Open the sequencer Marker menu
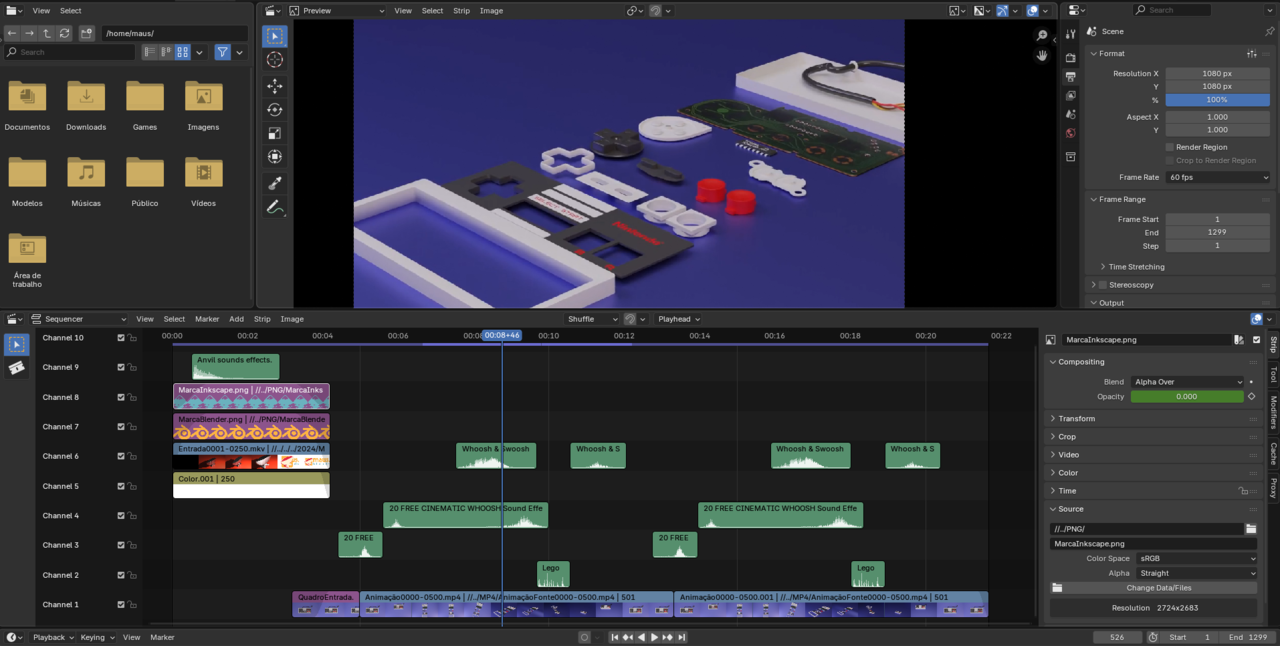Viewport: 1280px width, 646px height. 207,319
